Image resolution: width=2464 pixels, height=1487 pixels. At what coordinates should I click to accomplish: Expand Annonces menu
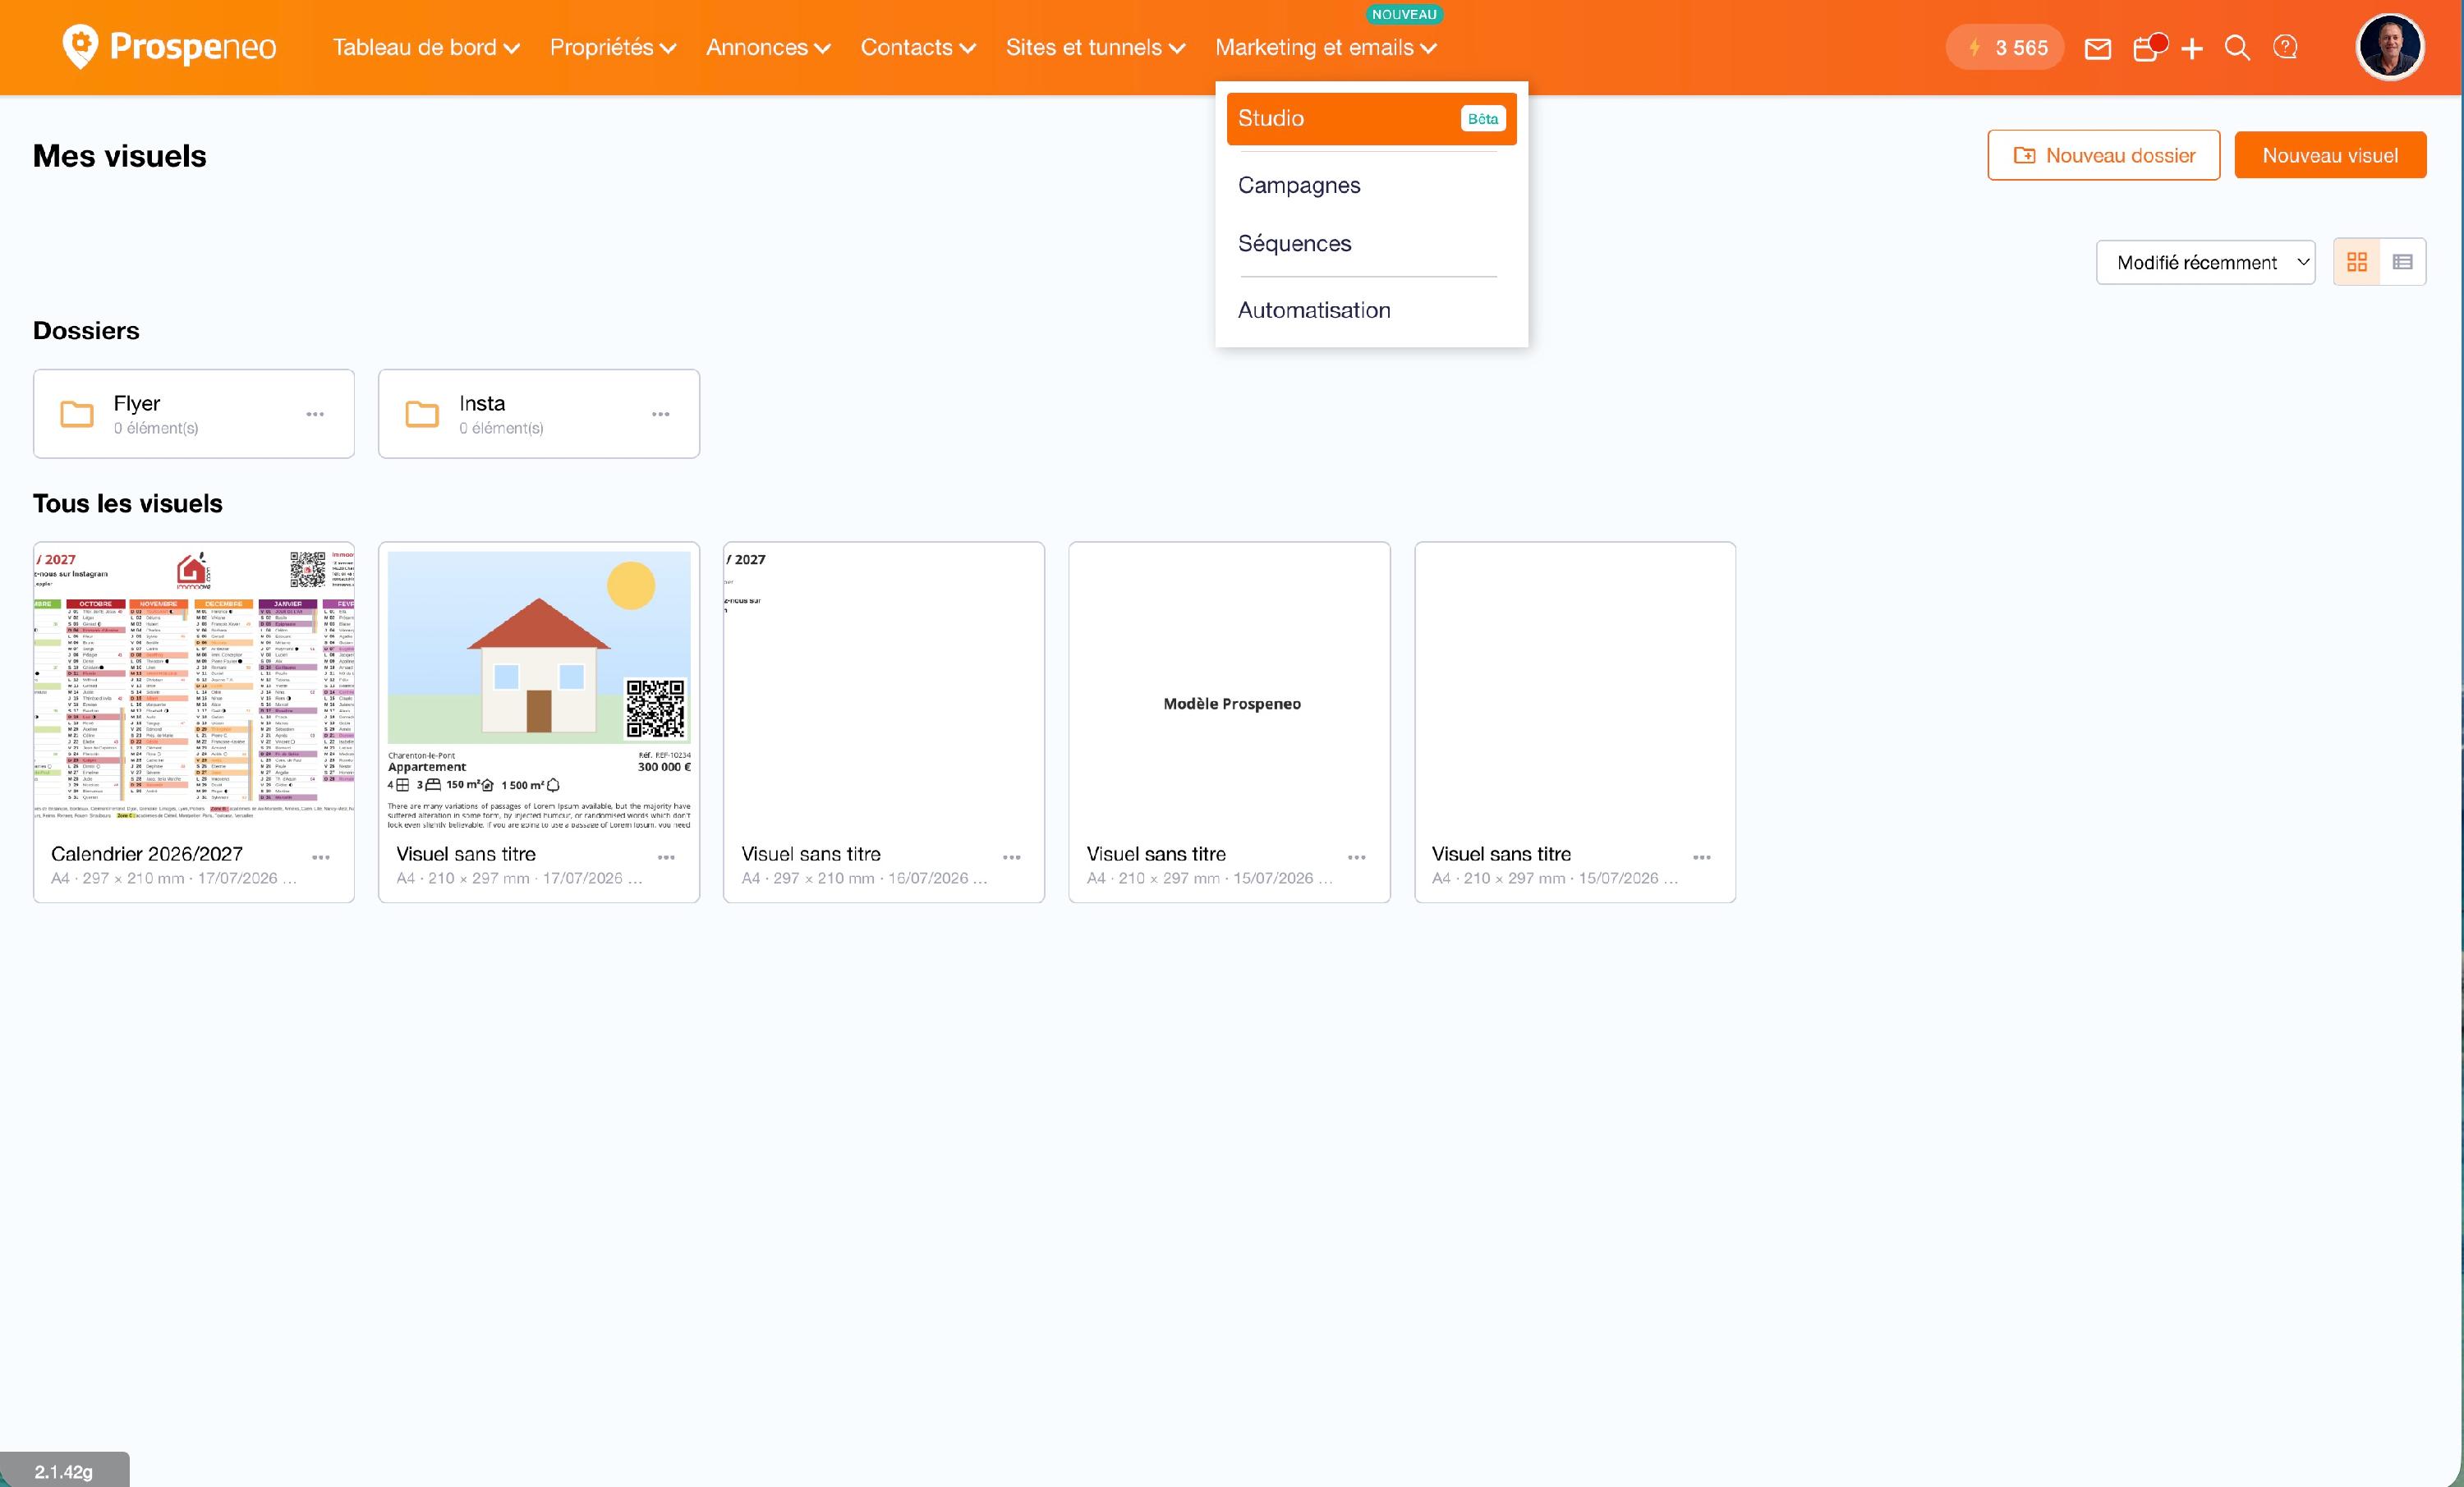click(768, 48)
